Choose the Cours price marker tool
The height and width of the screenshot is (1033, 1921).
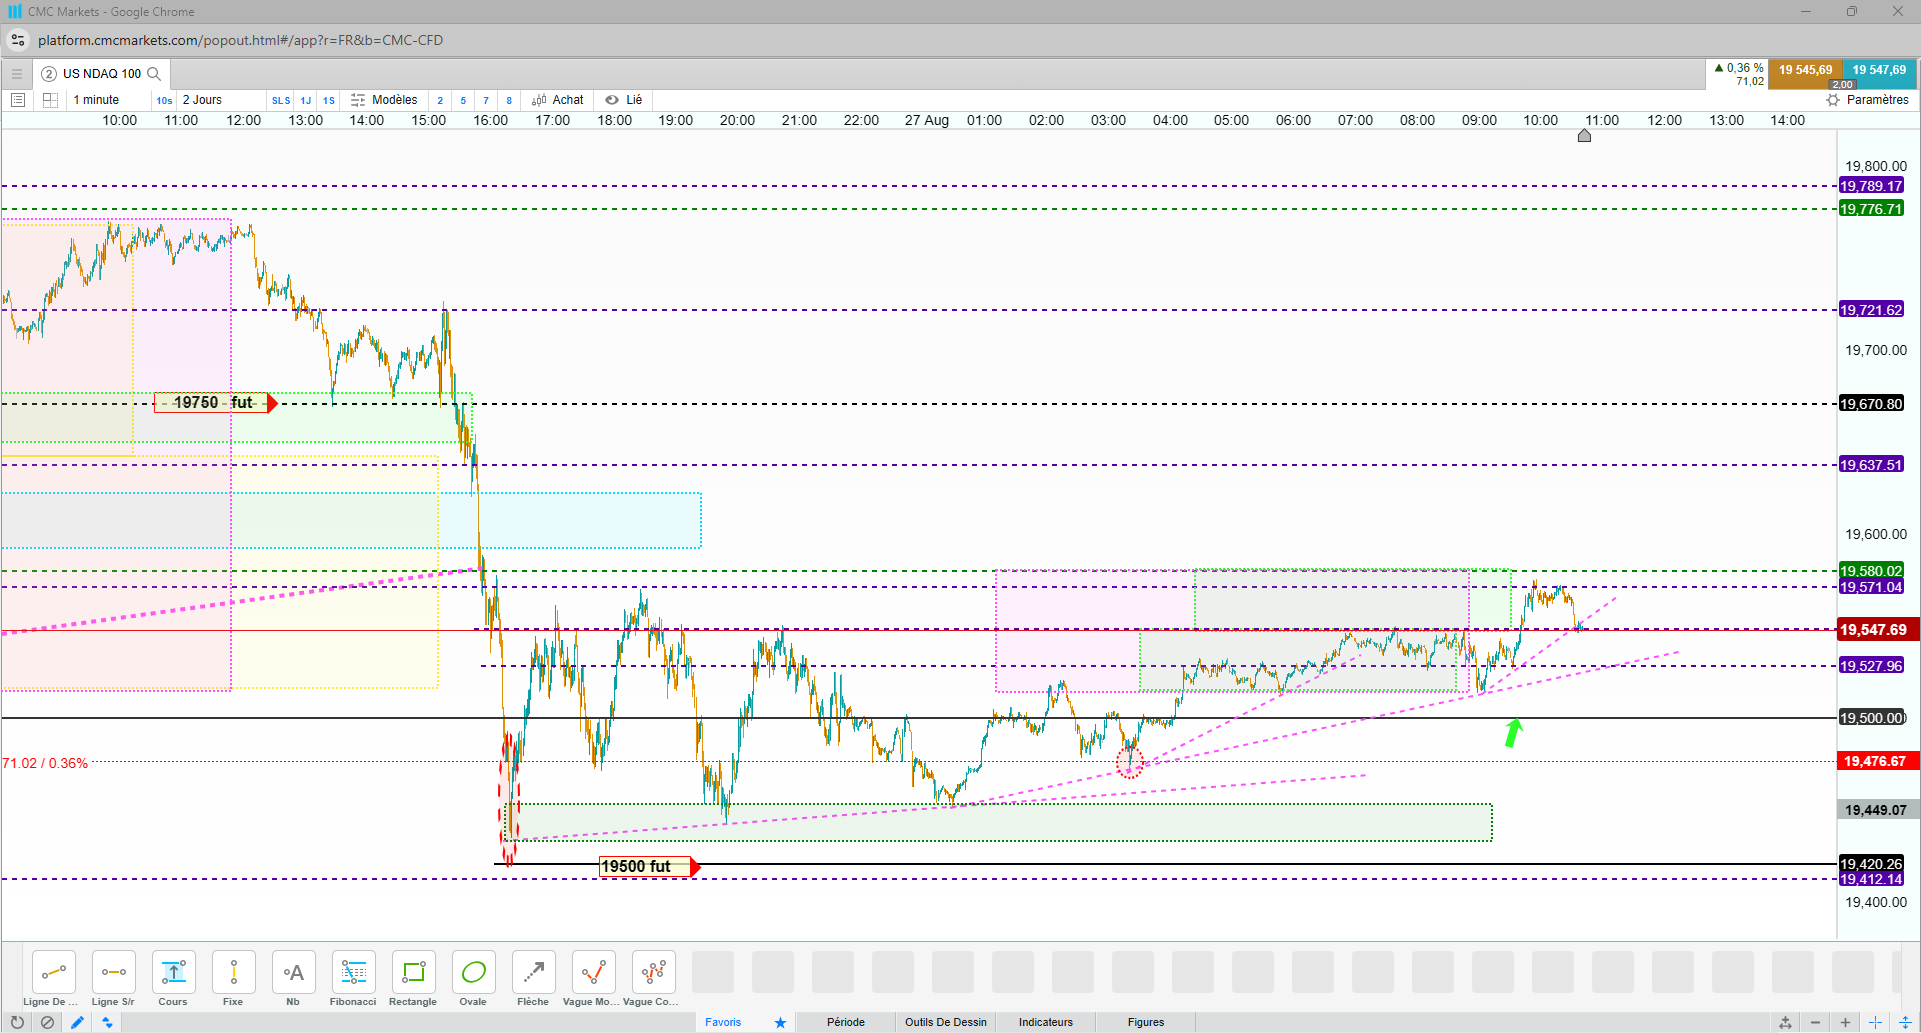tap(173, 972)
